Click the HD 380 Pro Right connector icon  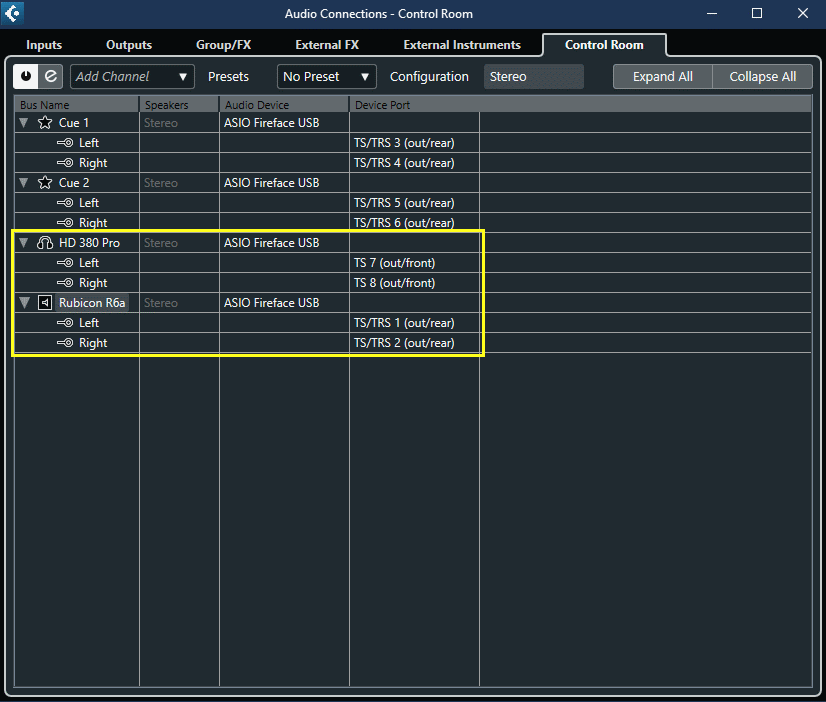(x=65, y=283)
